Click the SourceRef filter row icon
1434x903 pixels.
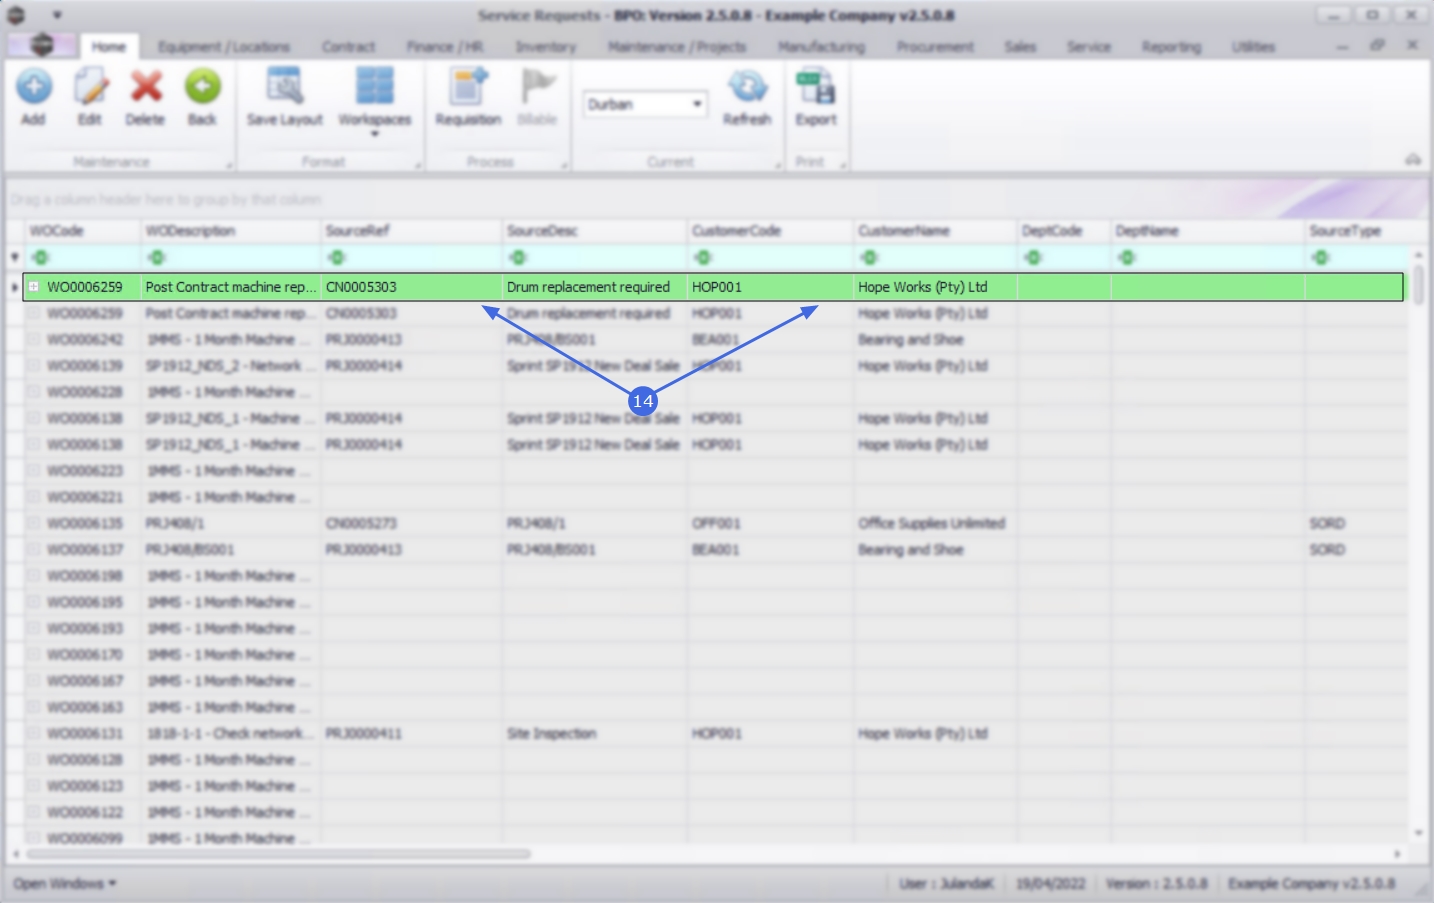tap(336, 258)
